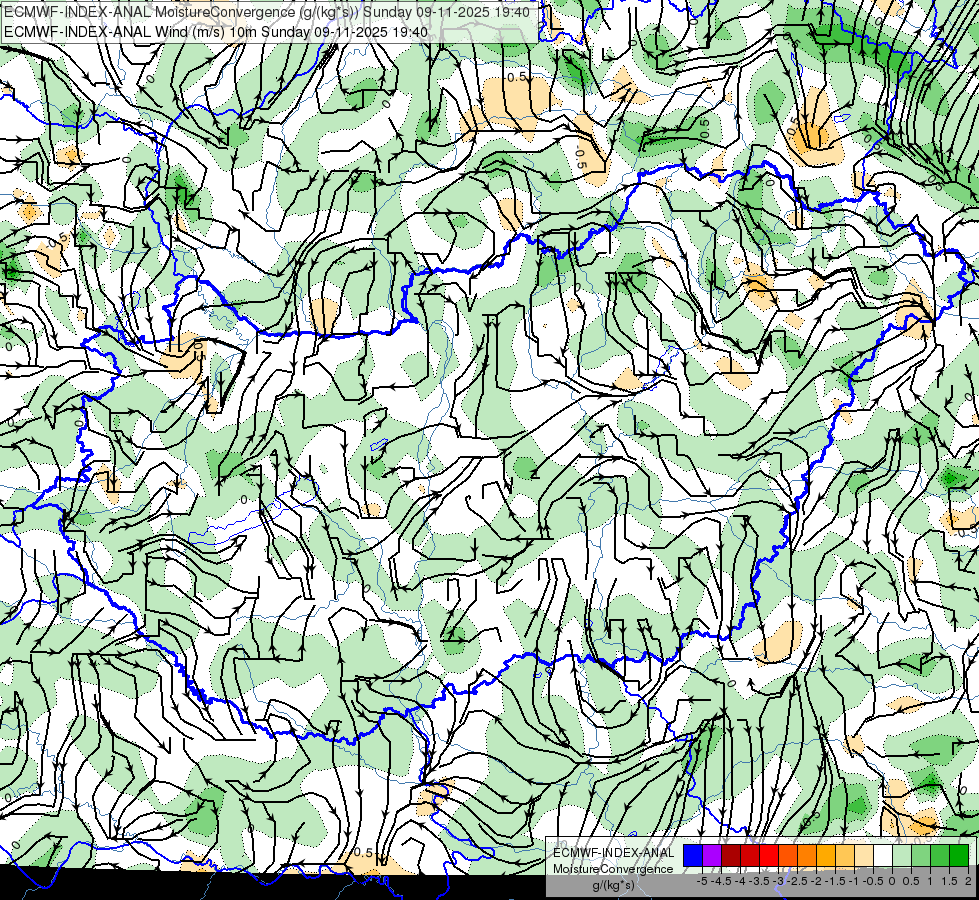Viewport: 979px width, 900px height.
Task: Click the darkest green swatch between 1.5 and 2
Action: [959, 855]
